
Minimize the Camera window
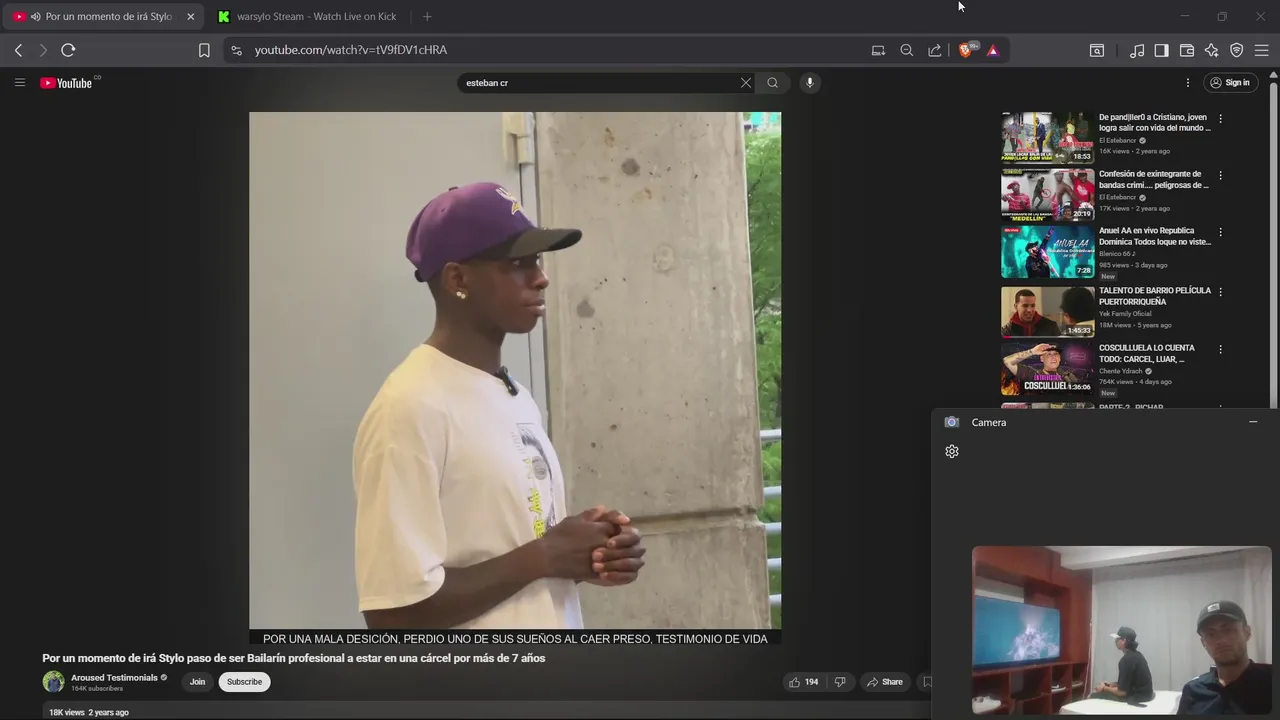pos(1253,422)
